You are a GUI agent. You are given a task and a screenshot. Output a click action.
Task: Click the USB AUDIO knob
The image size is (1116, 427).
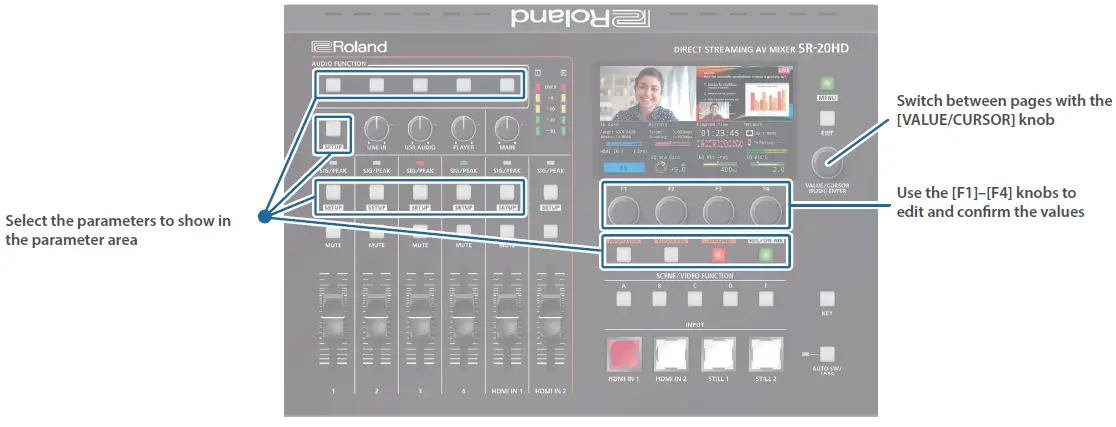click(x=421, y=129)
